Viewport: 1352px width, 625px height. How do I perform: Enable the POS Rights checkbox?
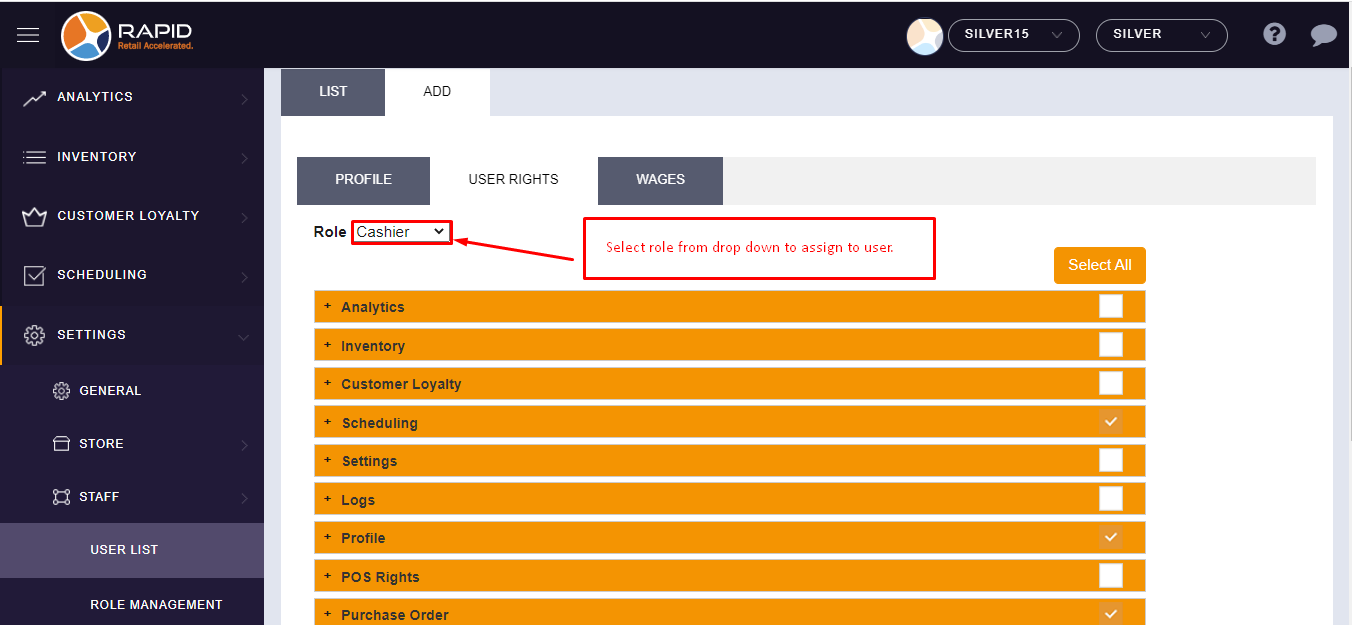1110,576
